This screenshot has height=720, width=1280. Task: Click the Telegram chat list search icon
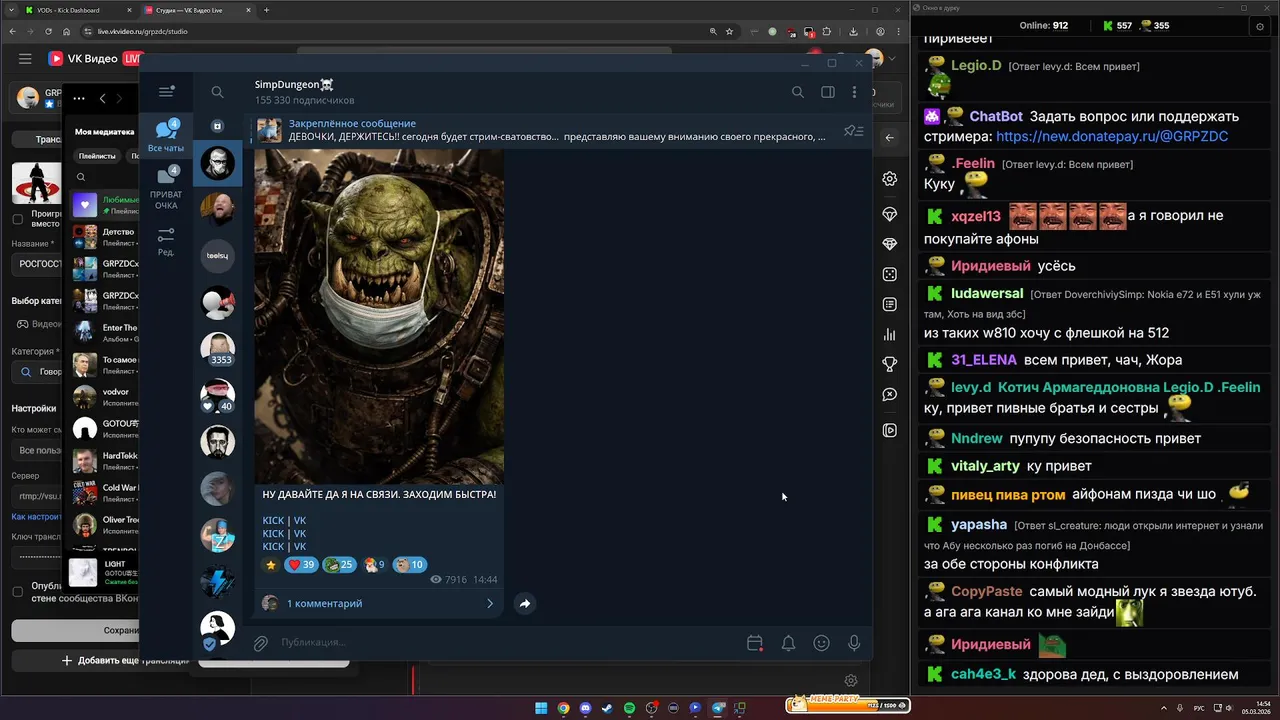click(217, 92)
